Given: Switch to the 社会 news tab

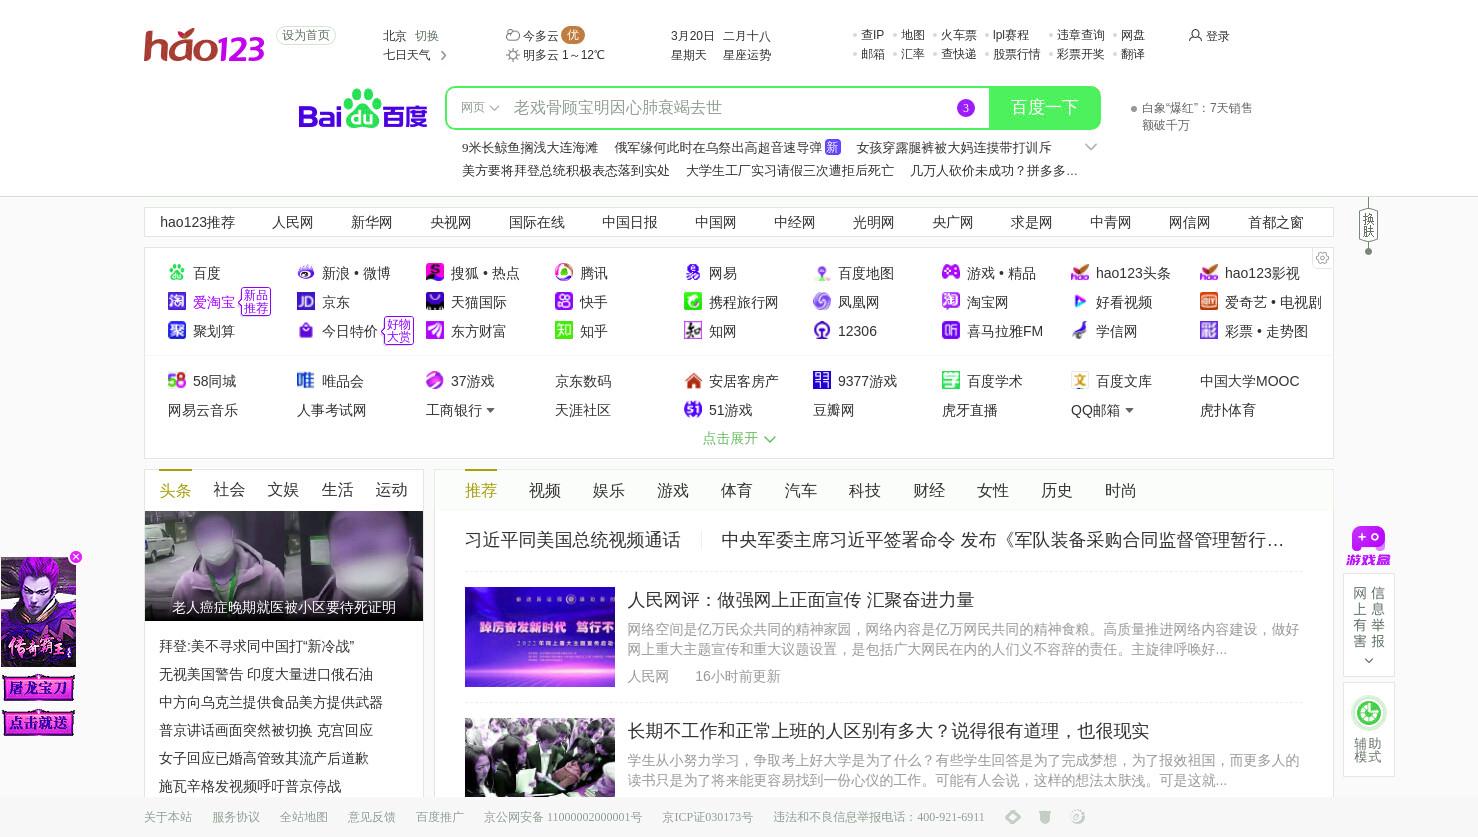Looking at the screenshot, I should 229,490.
